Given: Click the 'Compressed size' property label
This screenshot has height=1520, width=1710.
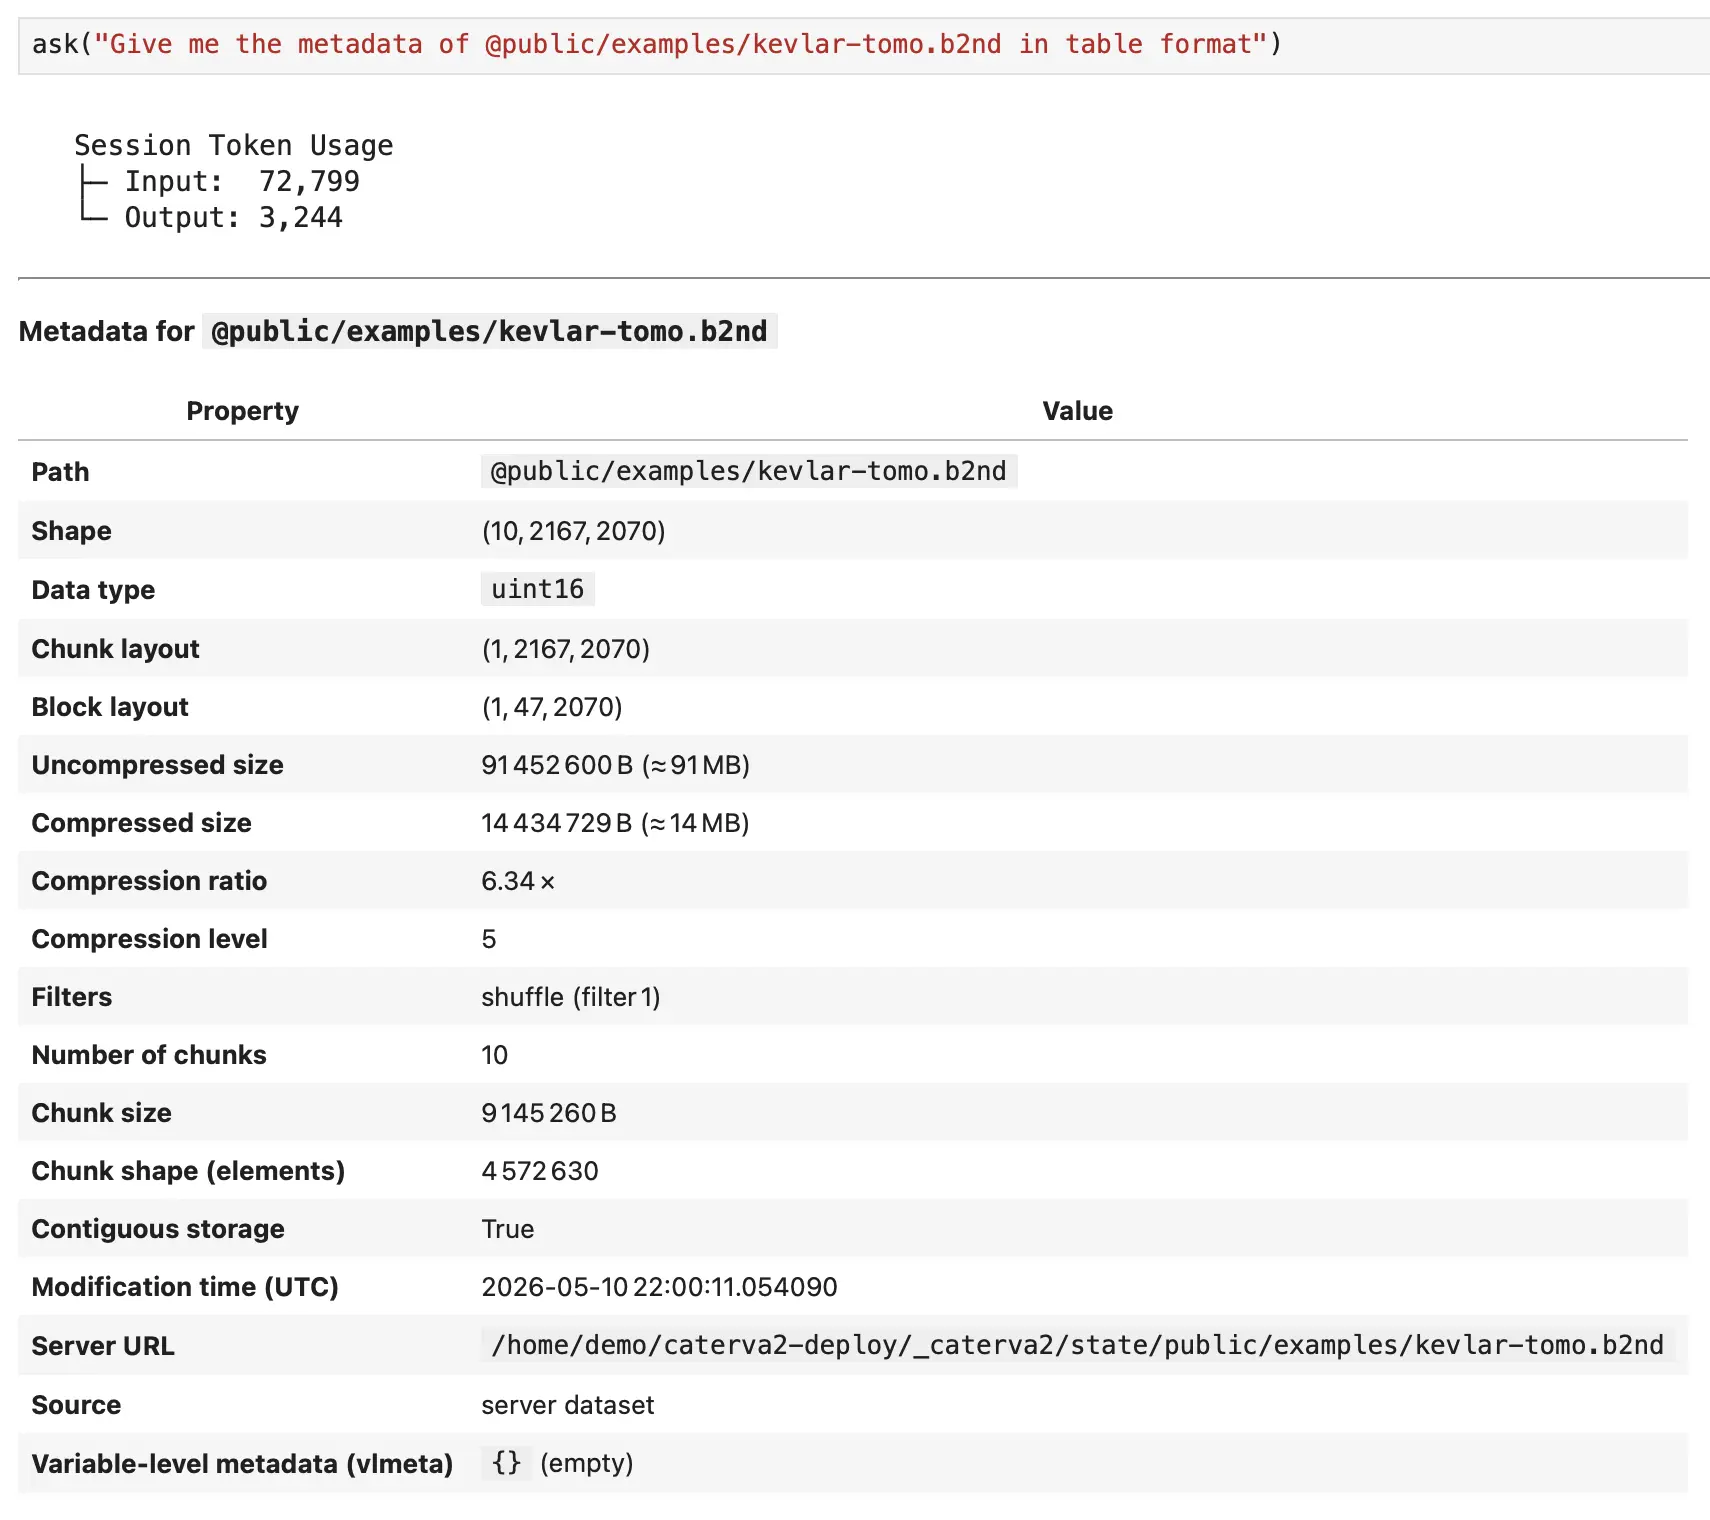Looking at the screenshot, I should pyautogui.click(x=141, y=823).
